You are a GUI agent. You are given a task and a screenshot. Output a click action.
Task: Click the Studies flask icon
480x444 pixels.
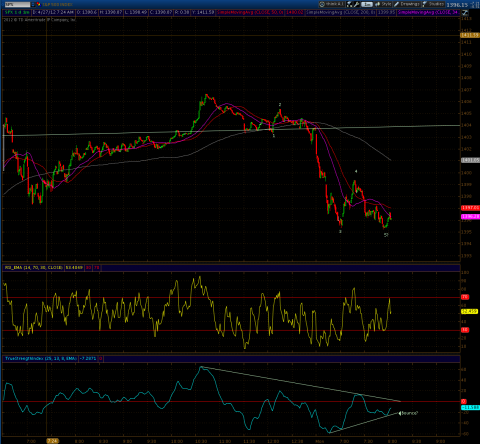[x=425, y=4]
